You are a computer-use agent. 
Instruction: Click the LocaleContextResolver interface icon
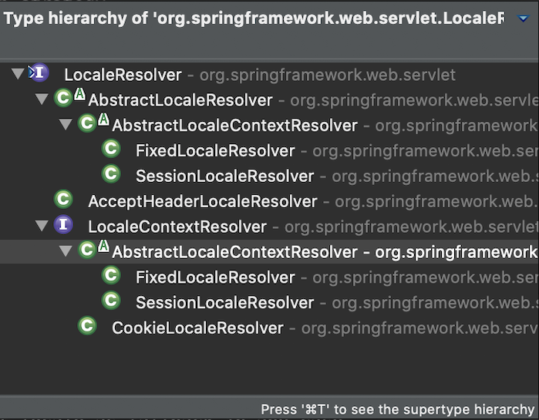[63, 224]
